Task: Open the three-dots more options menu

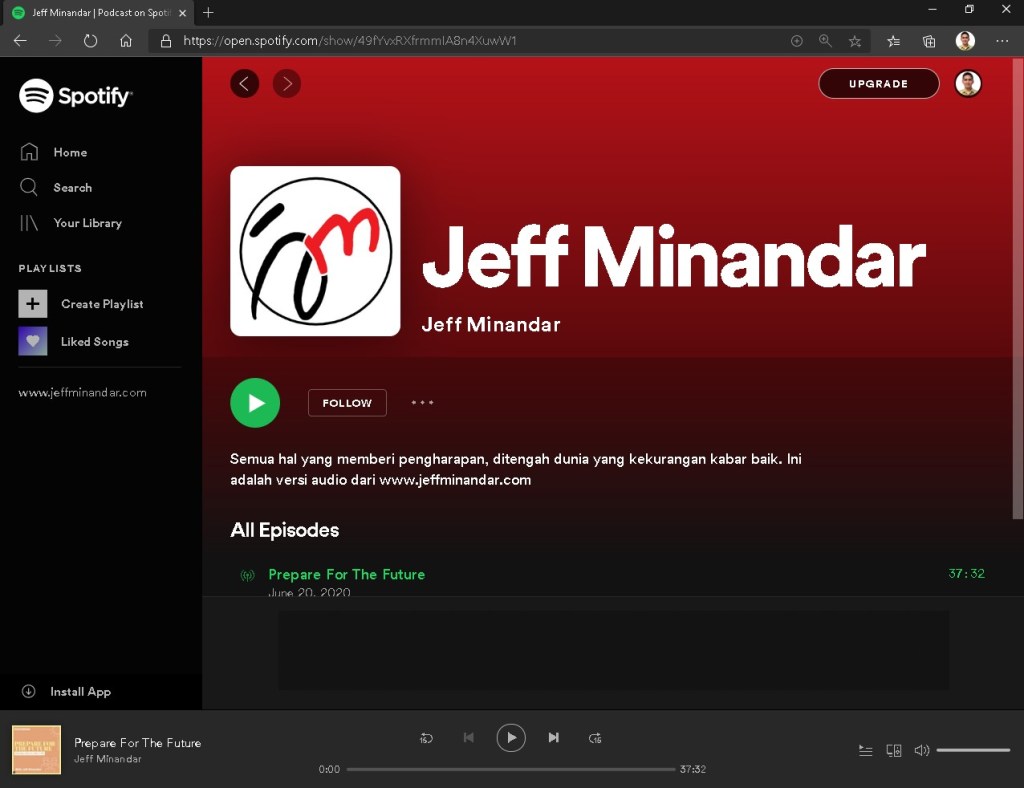Action: pyautogui.click(x=422, y=403)
